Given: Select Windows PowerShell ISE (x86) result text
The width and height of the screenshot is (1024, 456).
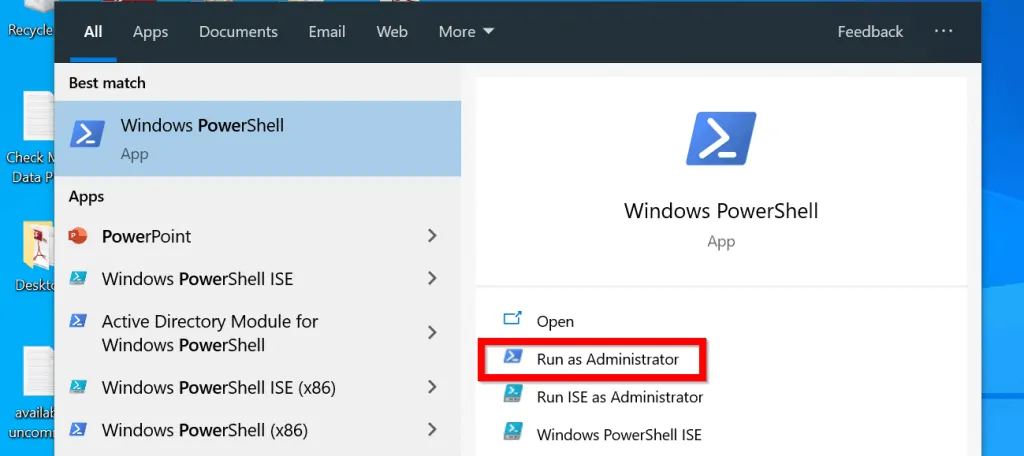Looking at the screenshot, I should click(x=219, y=388).
